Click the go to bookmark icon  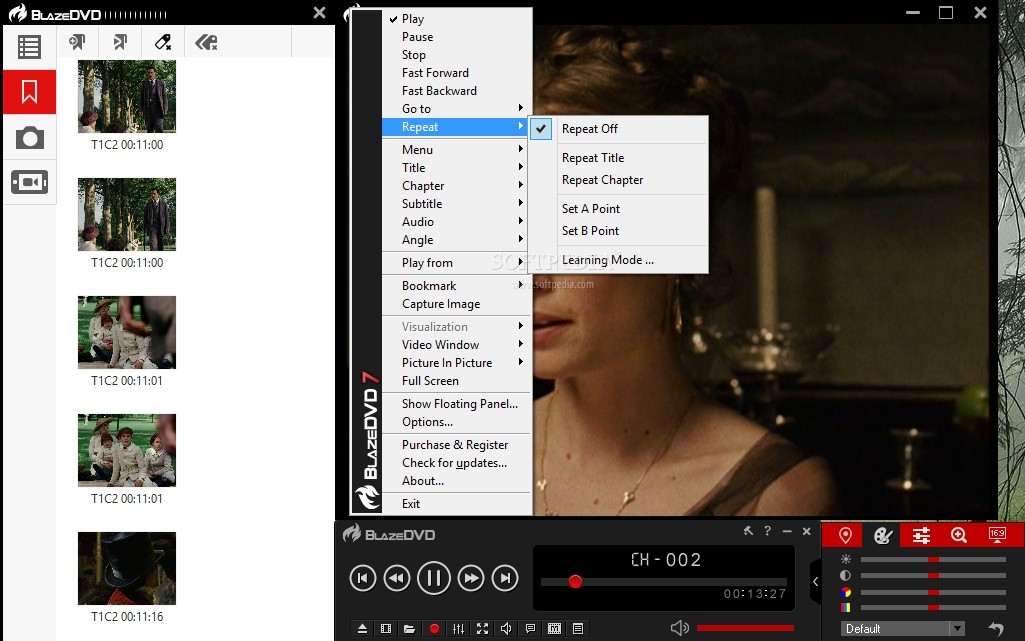[120, 42]
